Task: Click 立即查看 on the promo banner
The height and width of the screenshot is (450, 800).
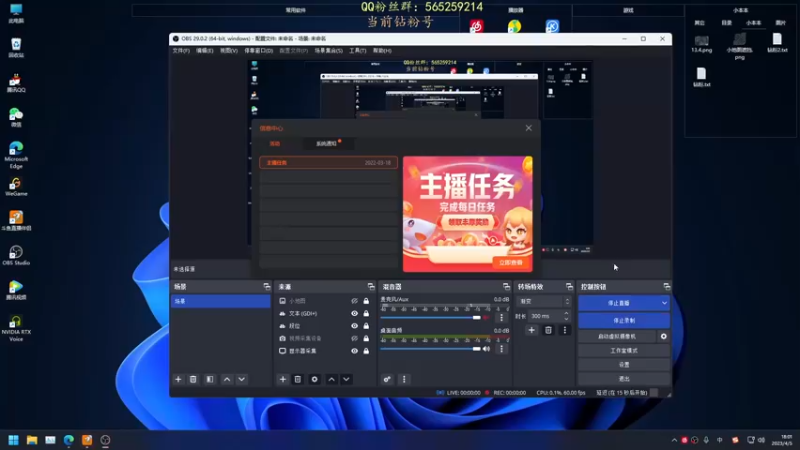Action: [x=511, y=262]
